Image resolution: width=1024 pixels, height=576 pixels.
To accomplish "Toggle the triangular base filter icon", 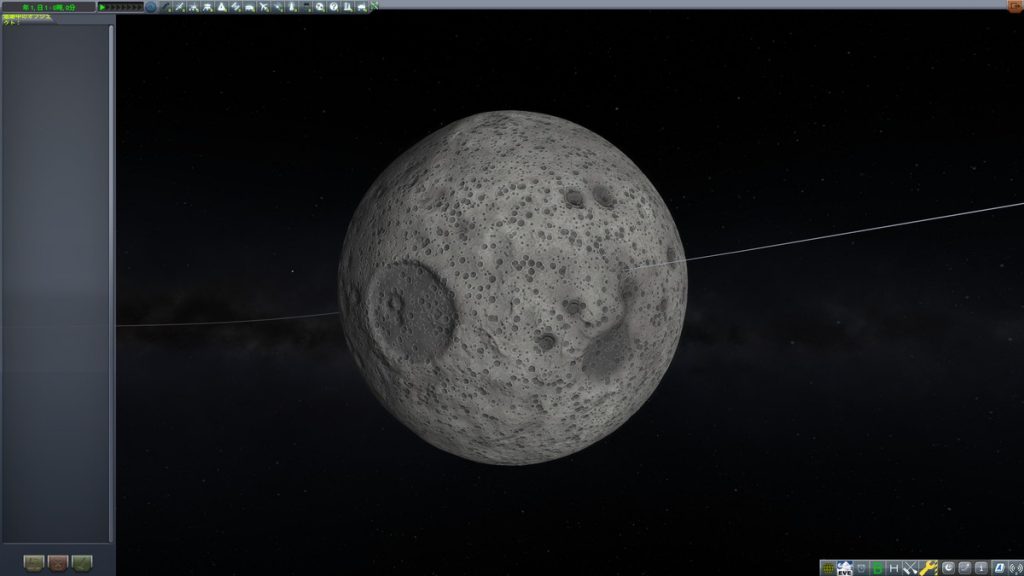I will pos(221,7).
